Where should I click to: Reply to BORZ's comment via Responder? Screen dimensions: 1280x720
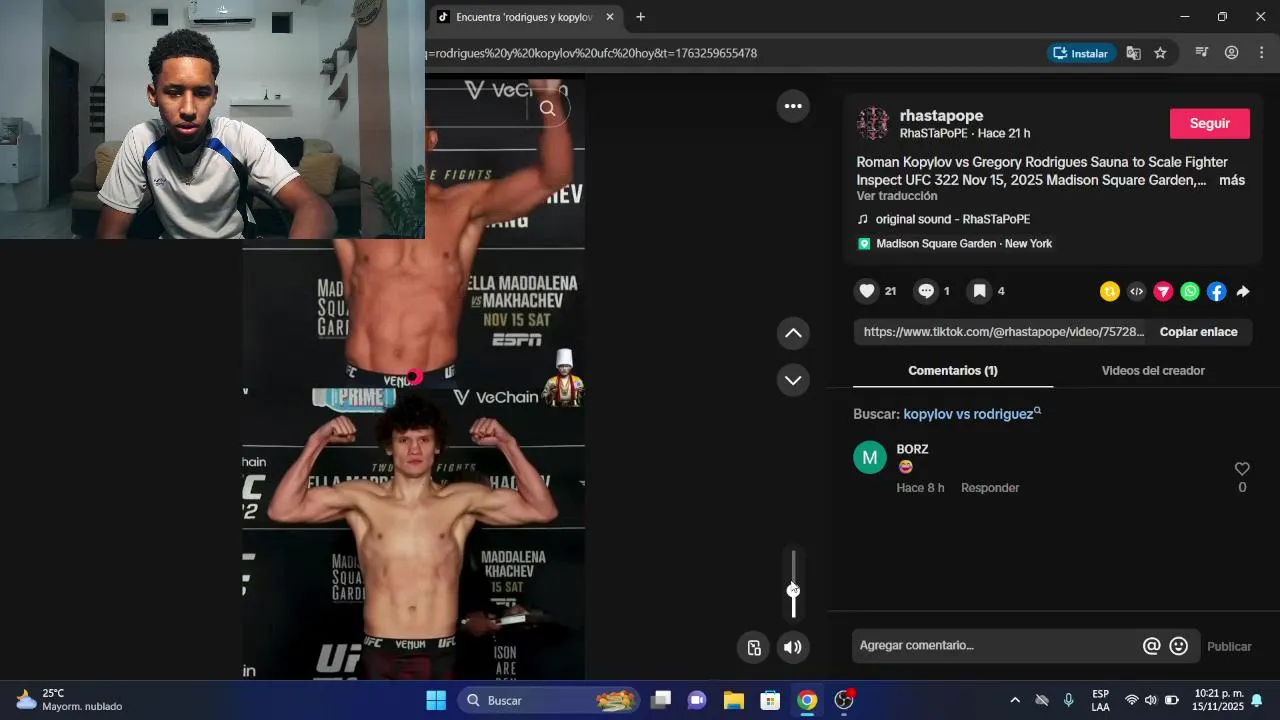(990, 488)
